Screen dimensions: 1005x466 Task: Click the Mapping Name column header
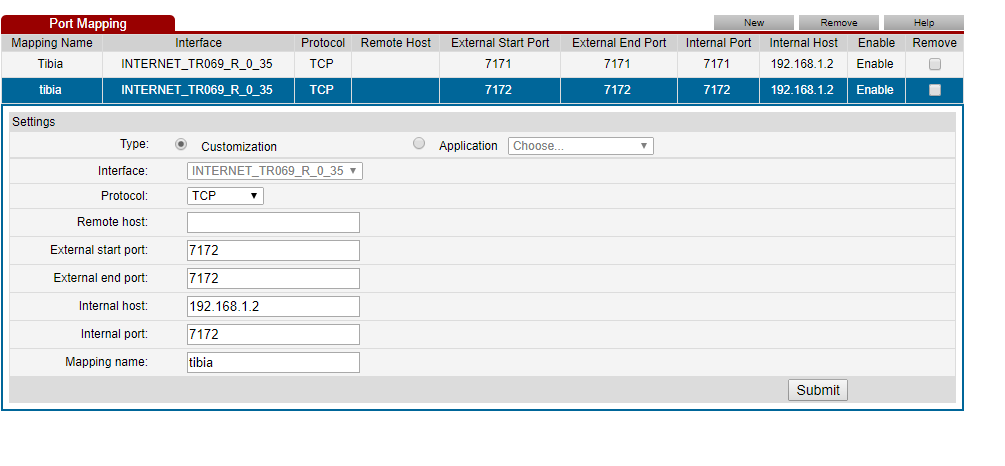[52, 43]
